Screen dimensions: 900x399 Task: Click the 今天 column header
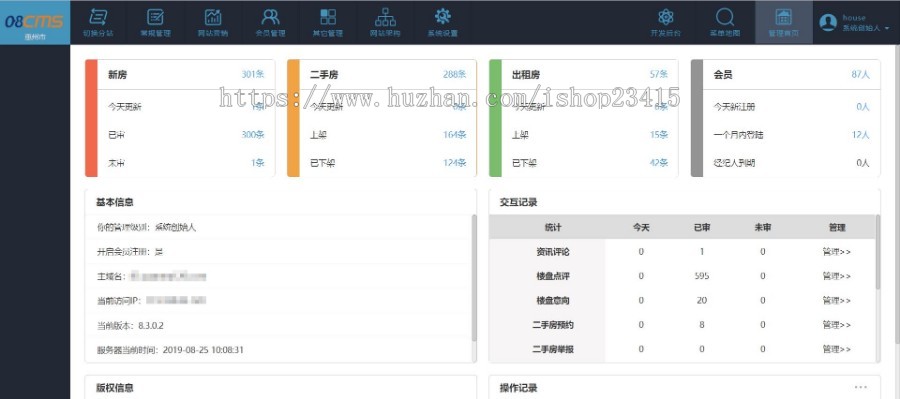click(641, 227)
